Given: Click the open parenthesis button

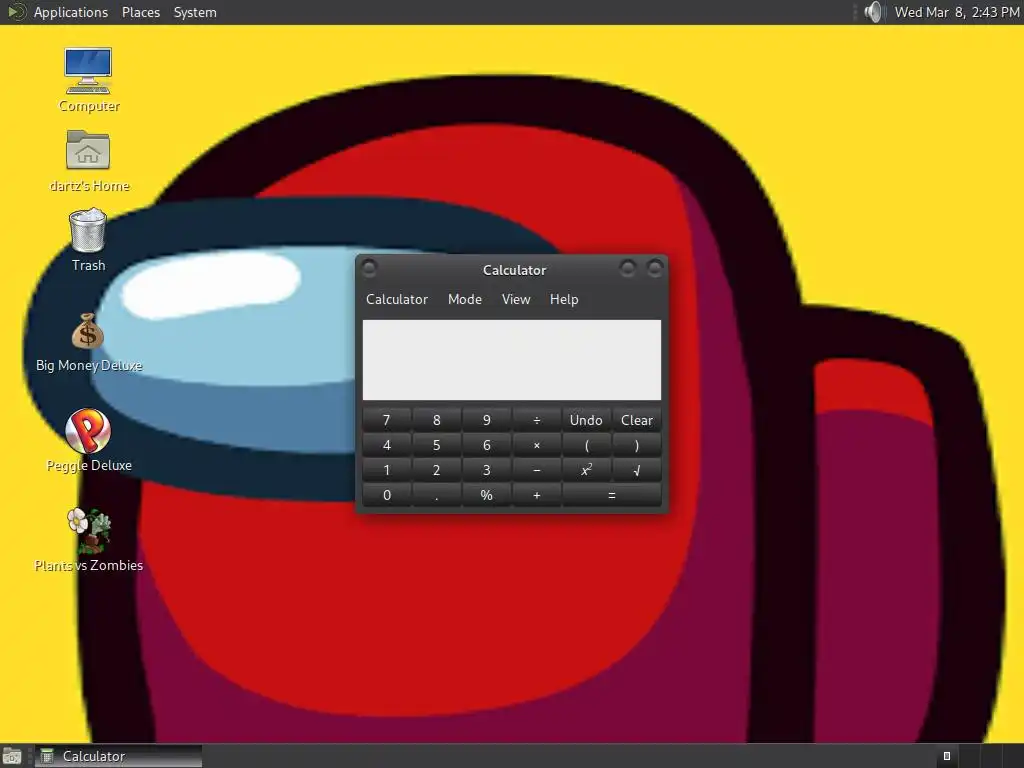Looking at the screenshot, I should click(586, 445).
